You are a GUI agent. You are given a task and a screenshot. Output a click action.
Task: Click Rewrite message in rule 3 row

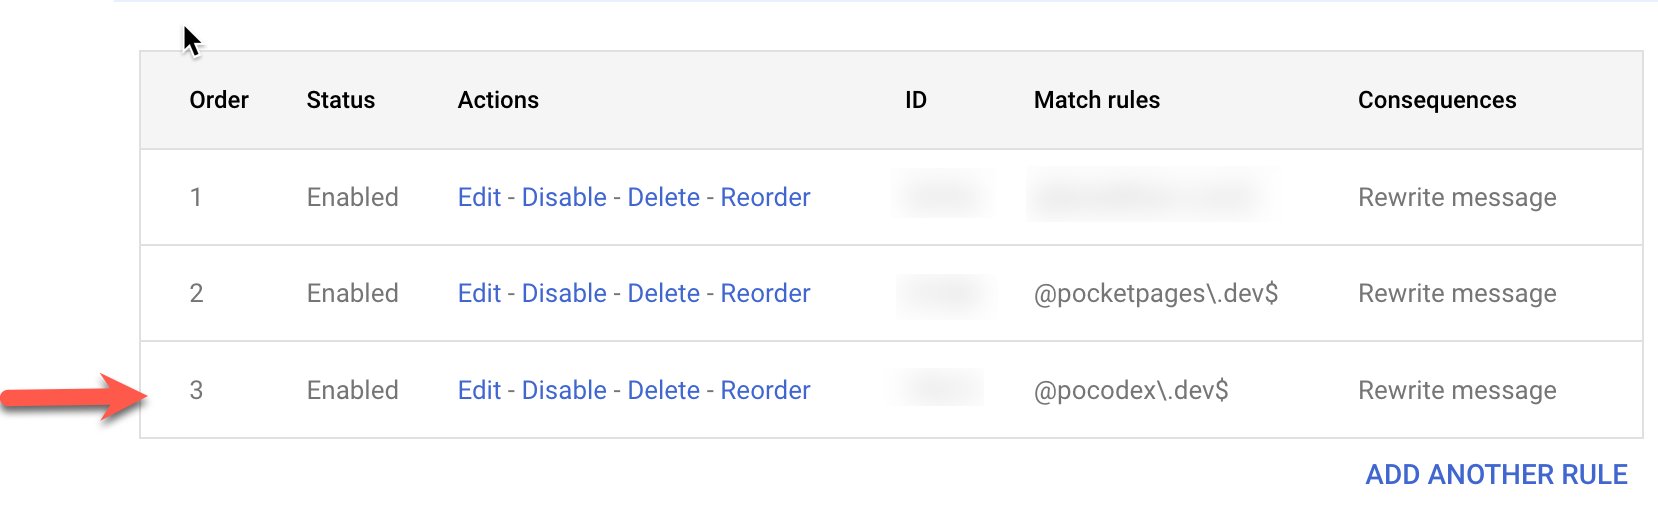(1456, 390)
